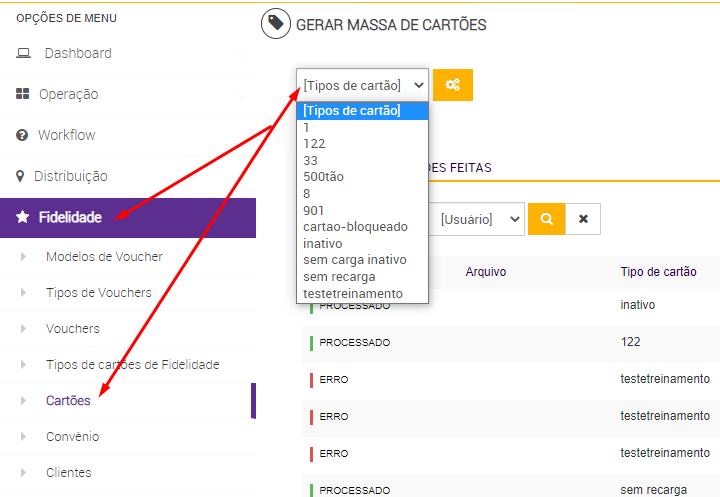Viewport: 720px width, 497px height.
Task: Click the arrow before Convênio
Action: [23, 437]
